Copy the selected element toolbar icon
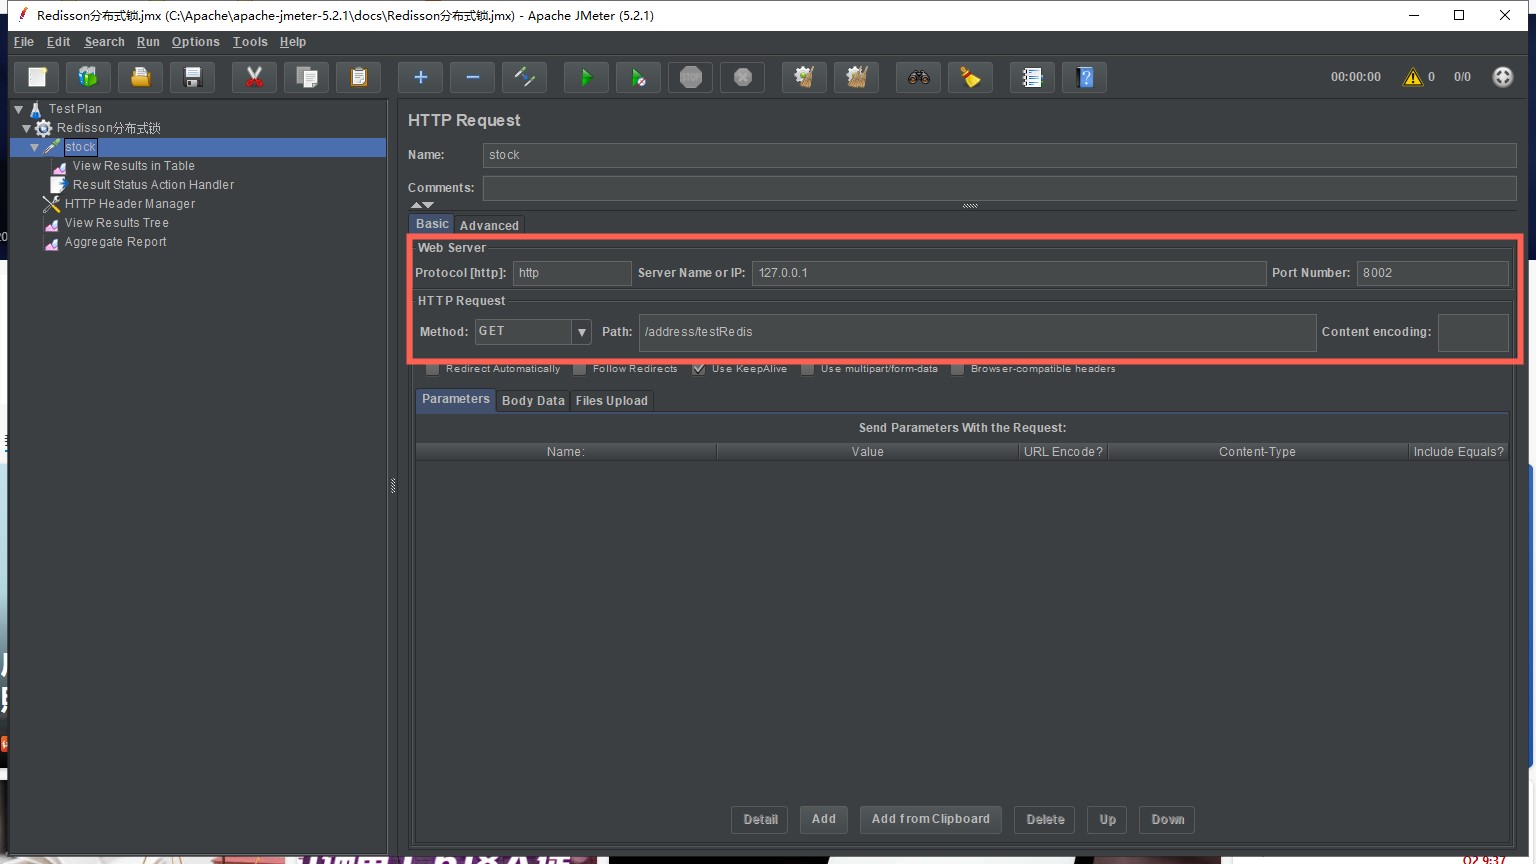The image size is (1536, 864). [307, 77]
